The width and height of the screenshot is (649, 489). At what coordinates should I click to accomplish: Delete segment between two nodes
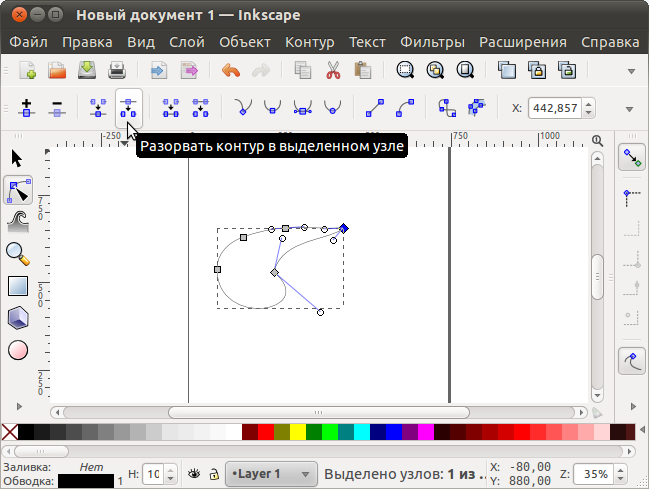(200, 108)
